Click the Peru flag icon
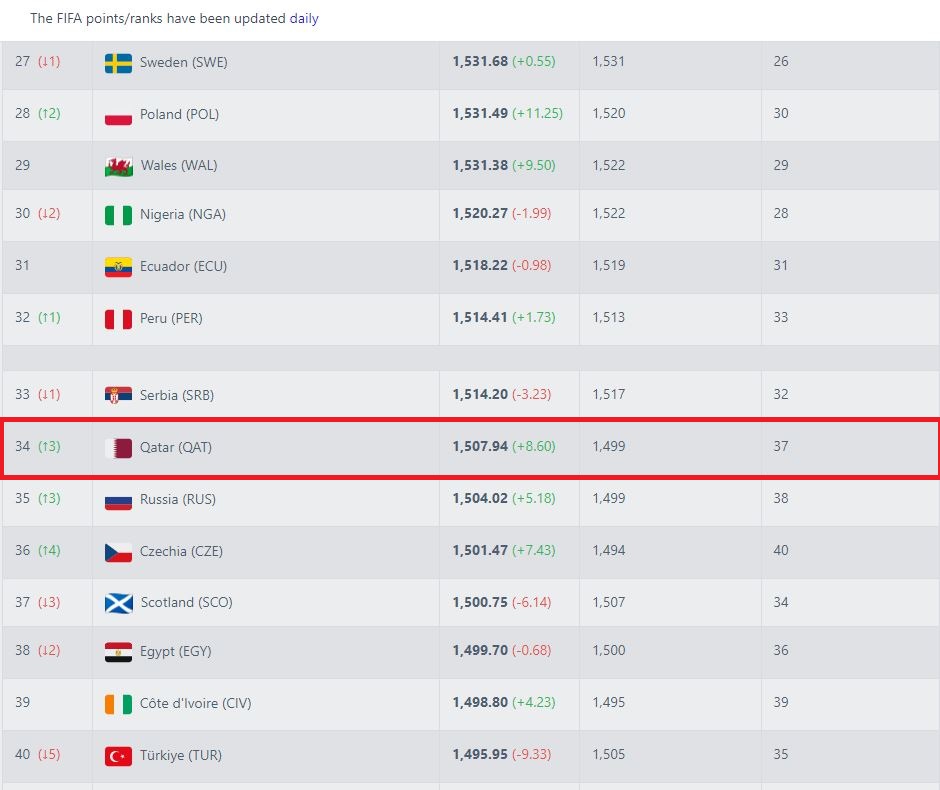The width and height of the screenshot is (940, 790). click(118, 319)
